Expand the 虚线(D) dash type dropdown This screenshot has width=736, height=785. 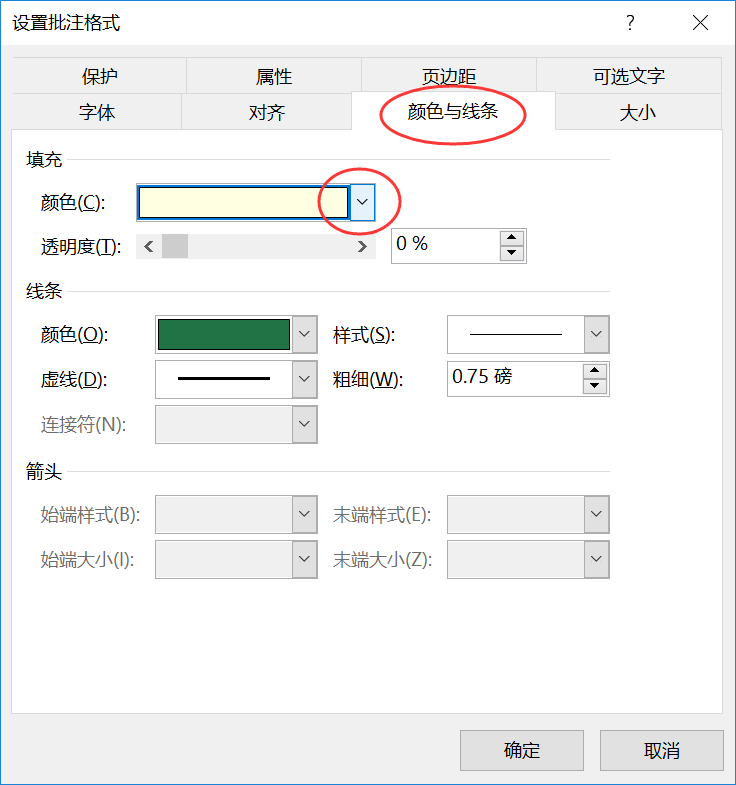click(304, 379)
